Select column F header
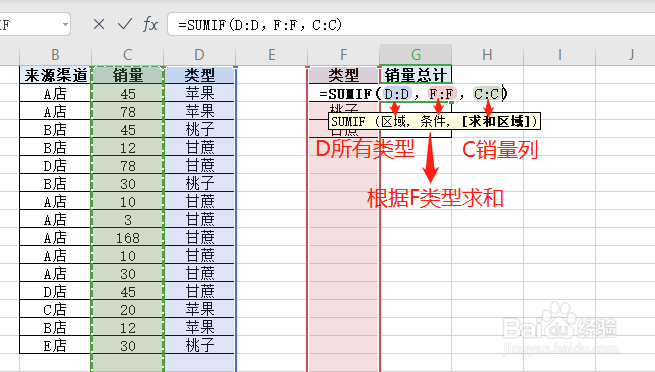 click(343, 55)
